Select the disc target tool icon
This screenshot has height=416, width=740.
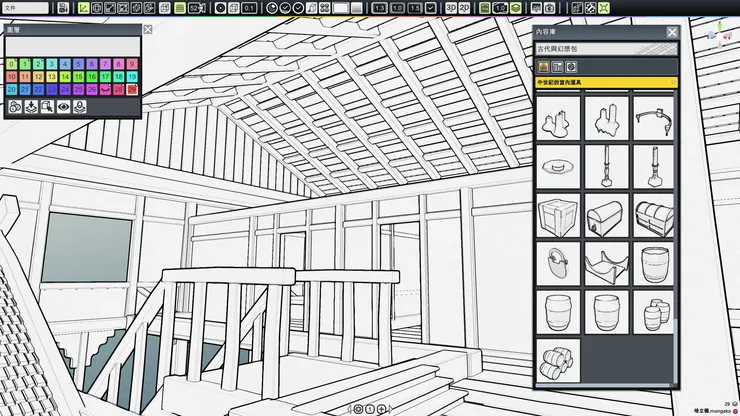point(220,8)
